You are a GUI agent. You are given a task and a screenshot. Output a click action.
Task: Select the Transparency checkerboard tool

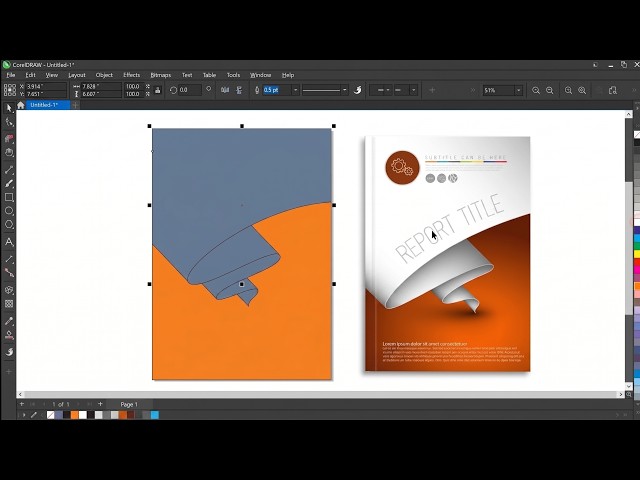coord(9,304)
